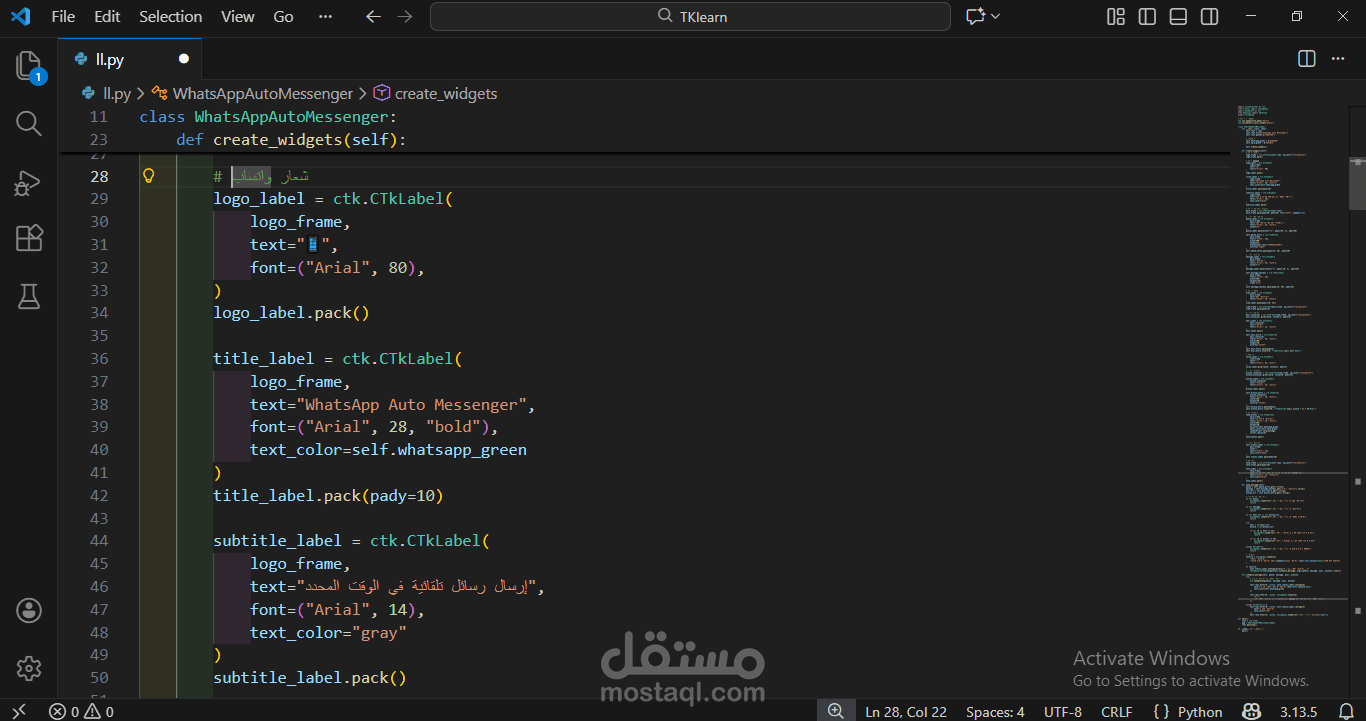The height and width of the screenshot is (721, 1366).
Task: Open the Go menu
Action: pos(284,16)
